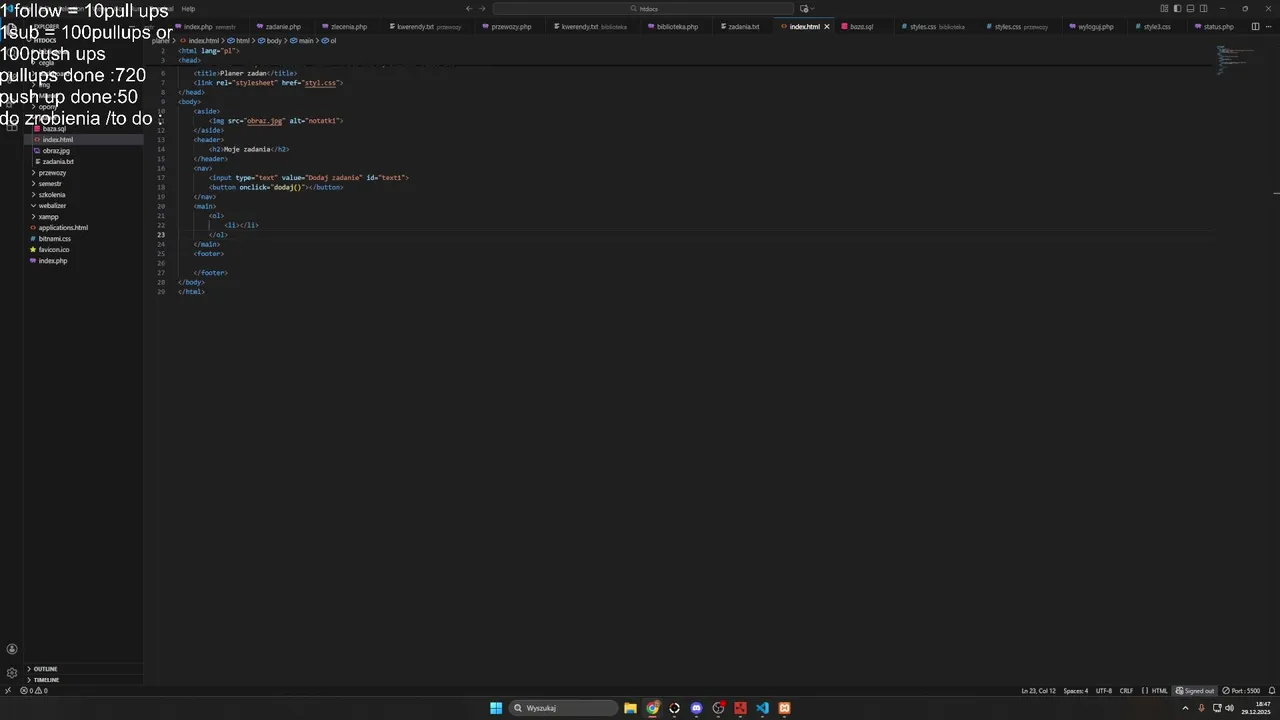Switch to the zadanie.php tab
The width and height of the screenshot is (1280, 720).
pyautogui.click(x=283, y=27)
